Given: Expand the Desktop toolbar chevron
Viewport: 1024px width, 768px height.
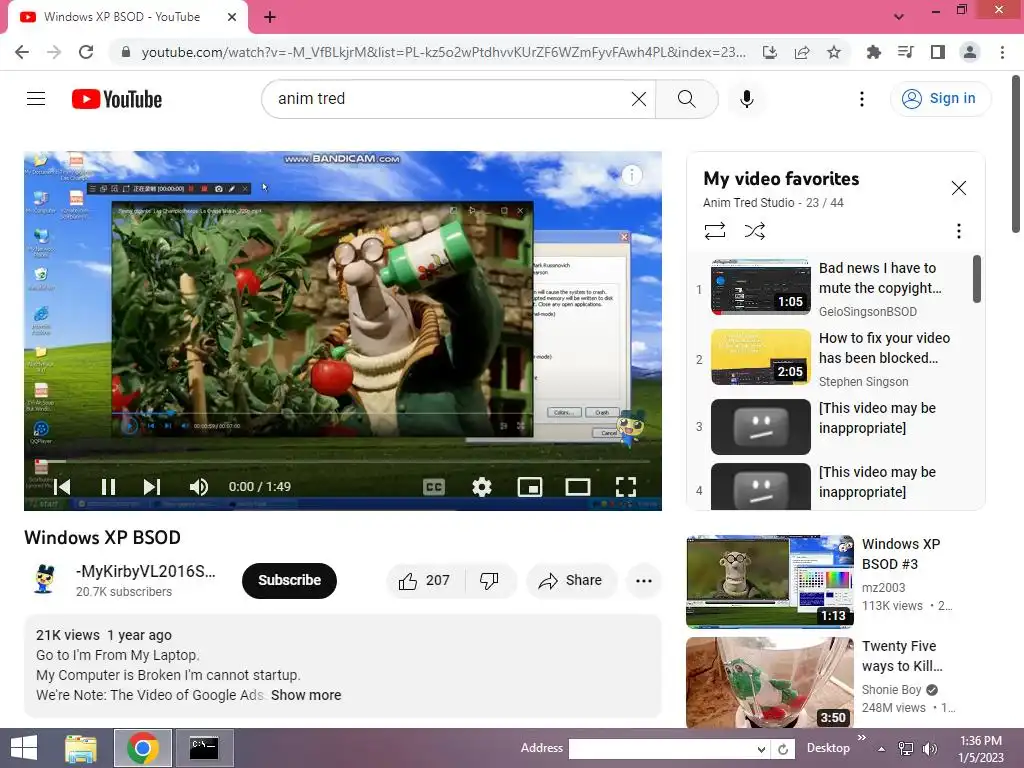Looking at the screenshot, I should coord(862,738).
